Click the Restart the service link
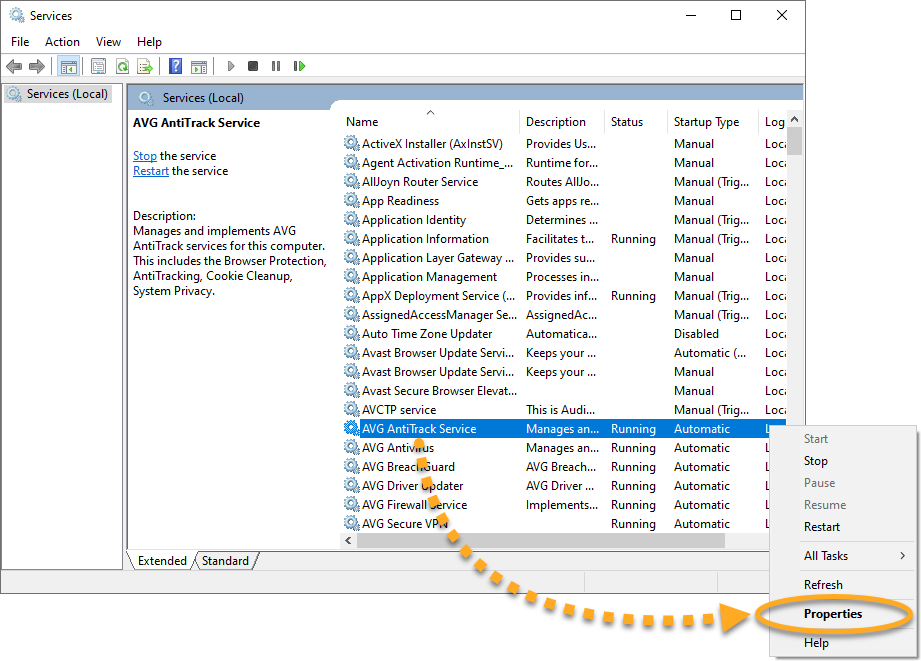 click(x=150, y=171)
